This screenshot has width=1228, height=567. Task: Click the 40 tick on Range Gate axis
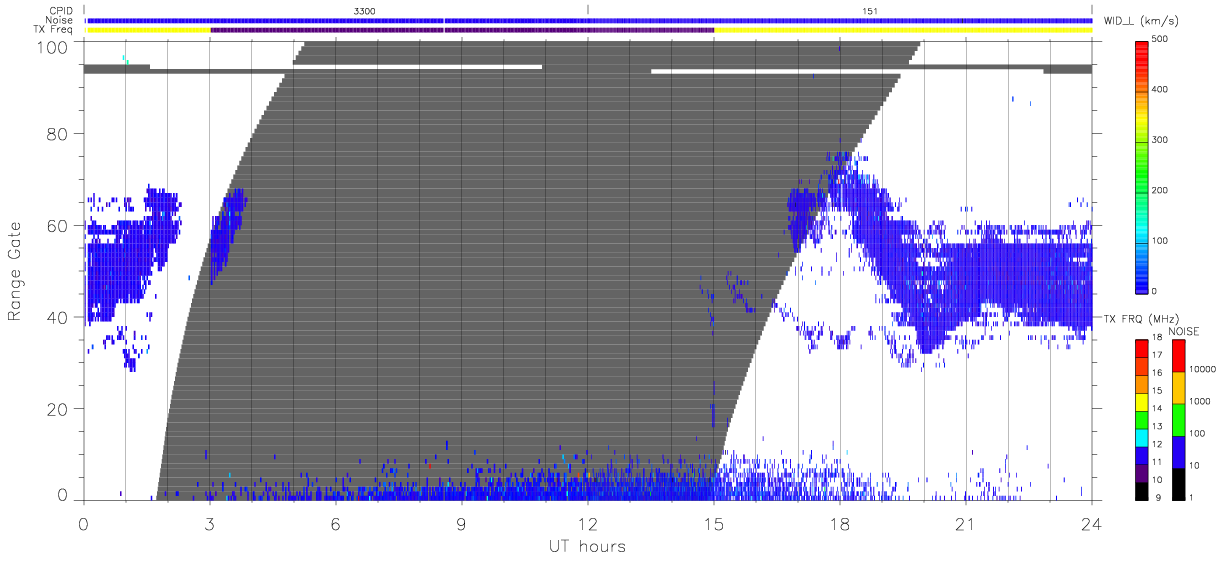click(x=59, y=317)
